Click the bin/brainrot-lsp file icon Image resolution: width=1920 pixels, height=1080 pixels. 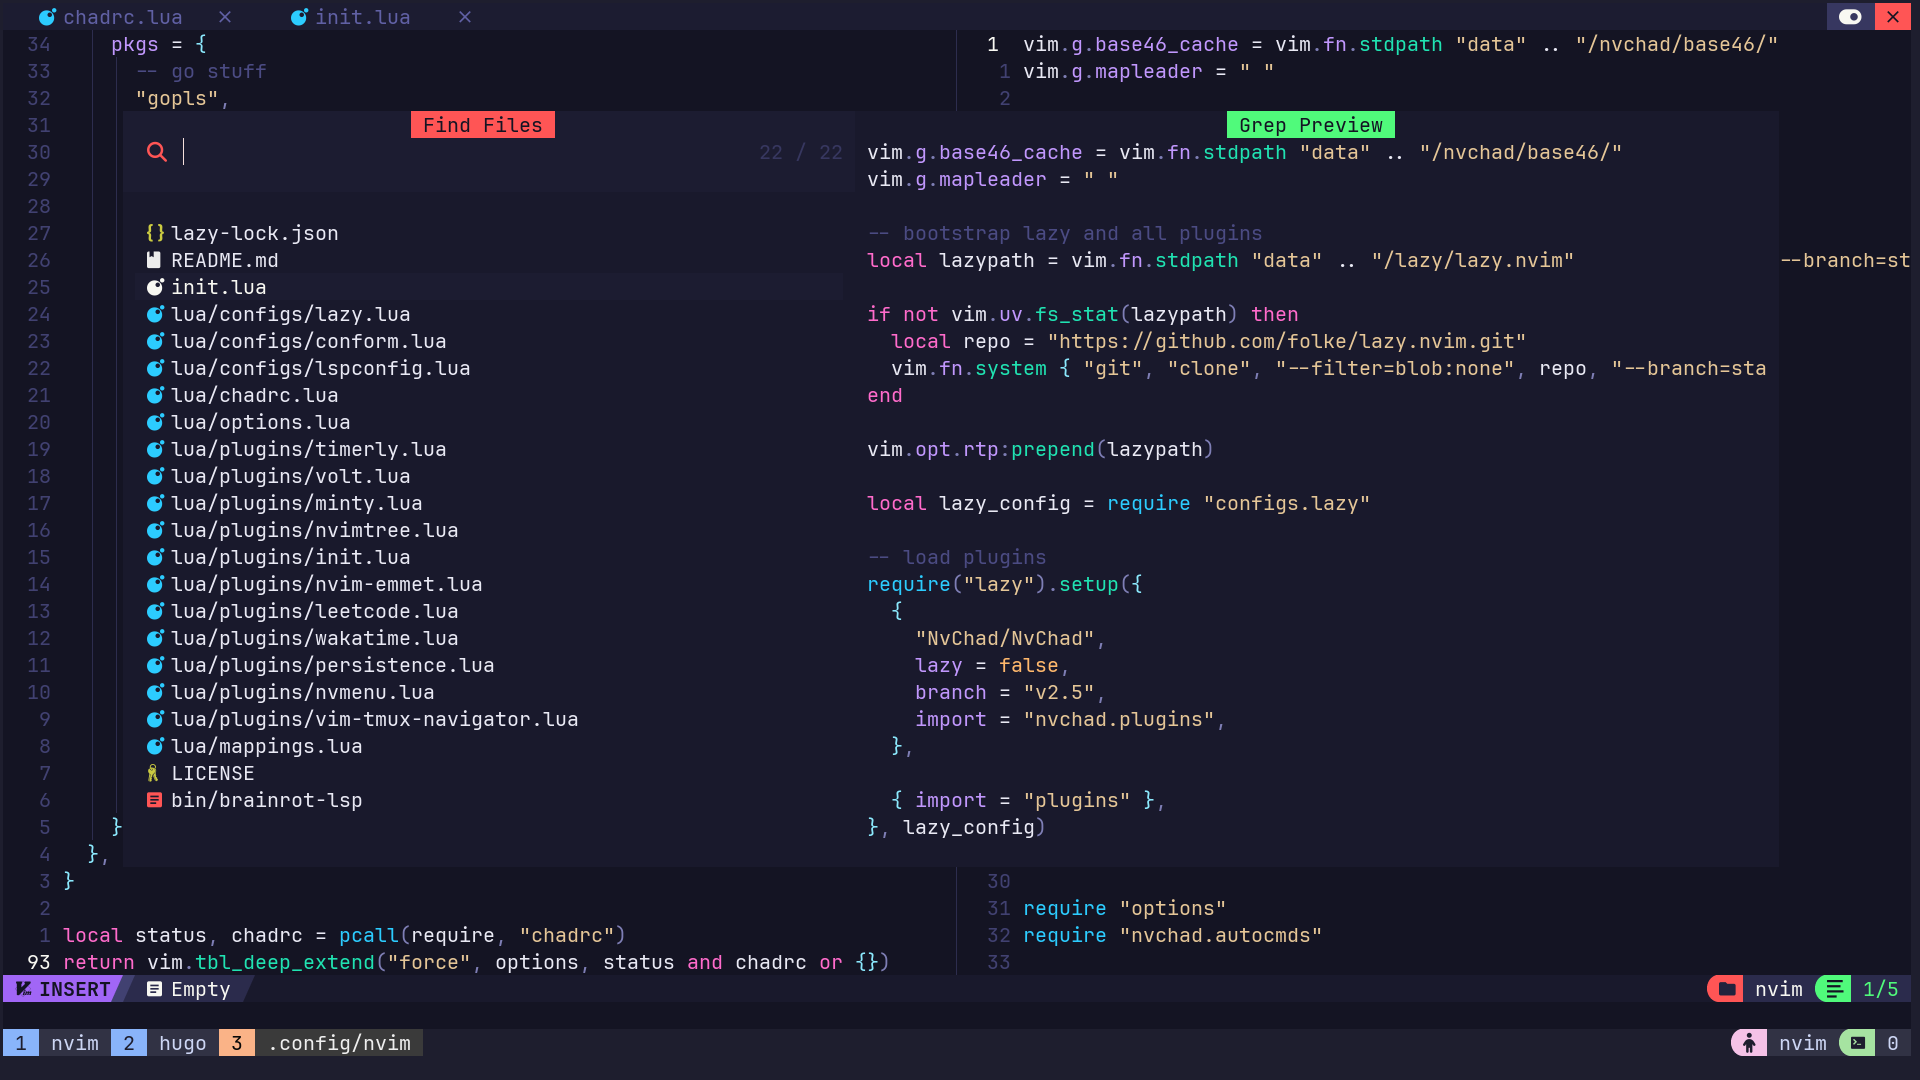pos(154,800)
